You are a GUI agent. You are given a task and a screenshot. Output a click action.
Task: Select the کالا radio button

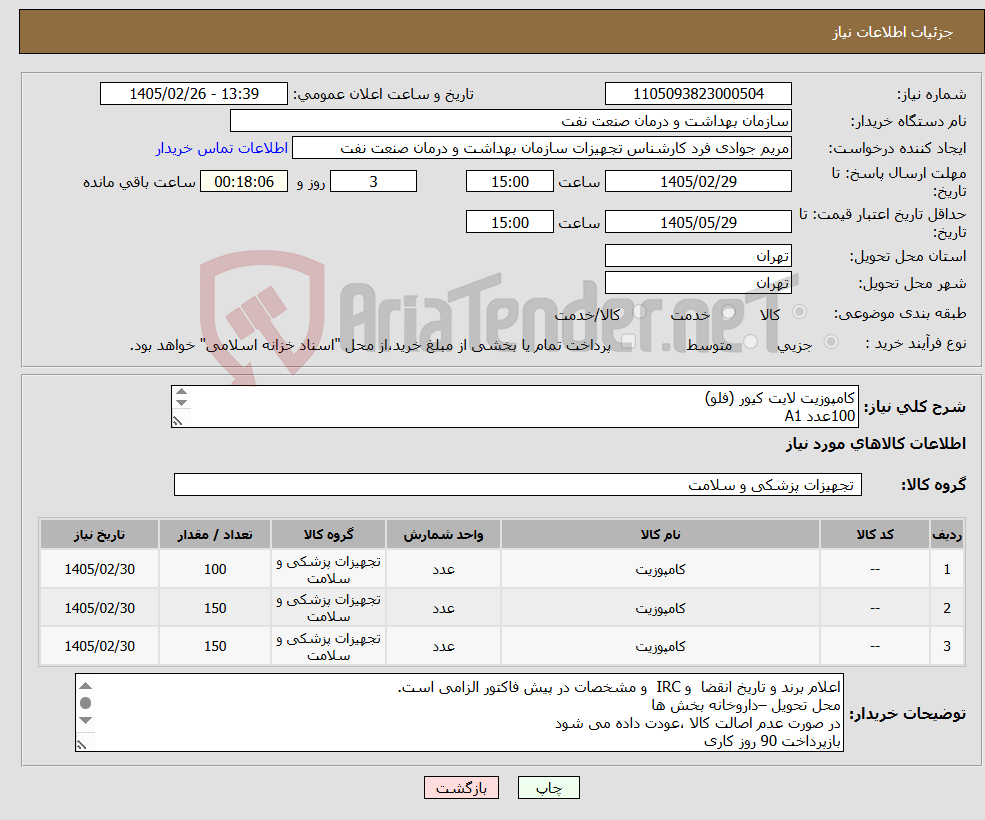coord(800,312)
